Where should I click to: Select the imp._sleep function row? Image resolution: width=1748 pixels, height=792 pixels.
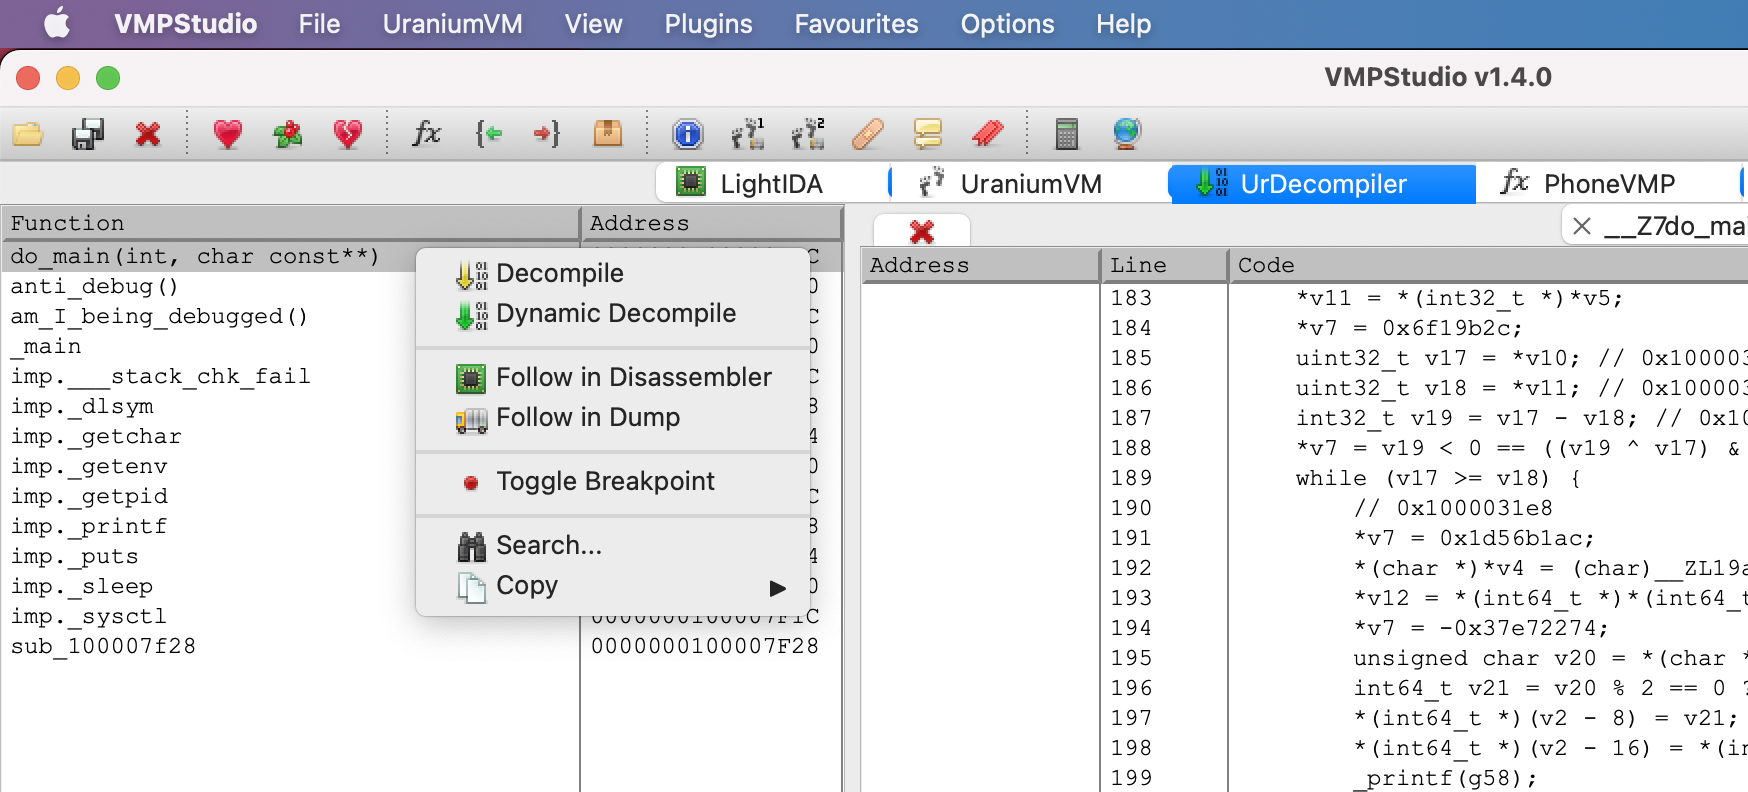(82, 586)
